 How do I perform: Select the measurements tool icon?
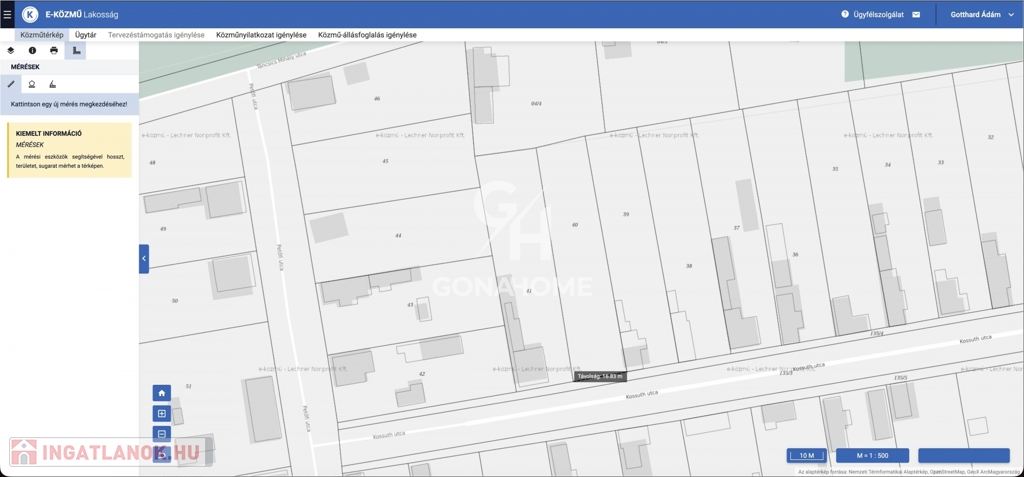76,50
